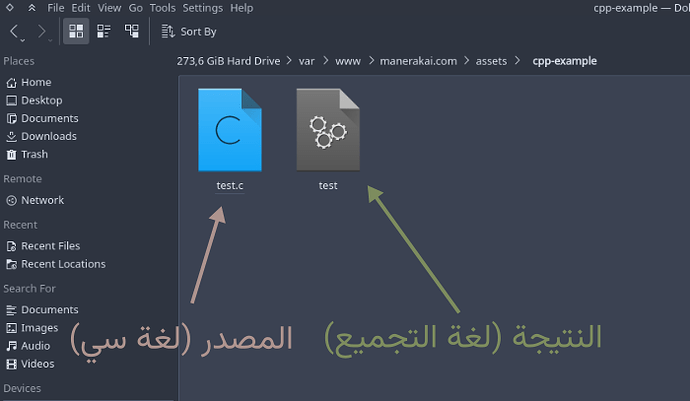Go forward in folder history
The height and width of the screenshot is (401, 690).
43,32
